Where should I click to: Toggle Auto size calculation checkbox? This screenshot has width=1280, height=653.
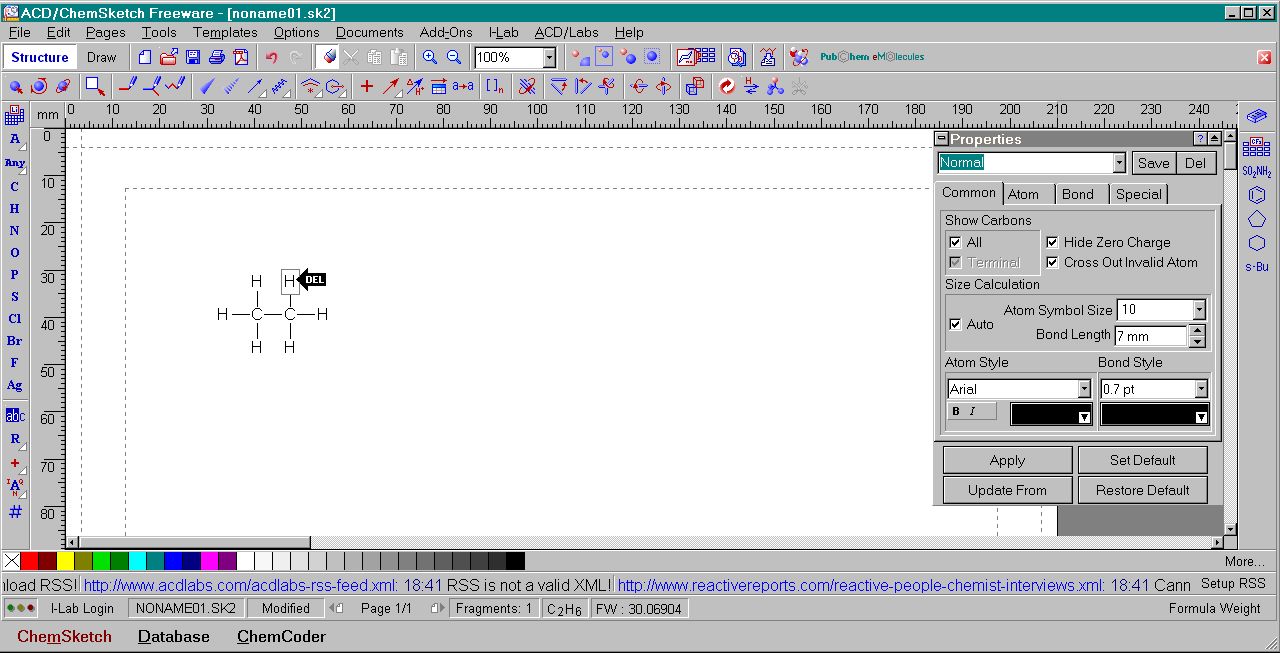(x=955, y=324)
